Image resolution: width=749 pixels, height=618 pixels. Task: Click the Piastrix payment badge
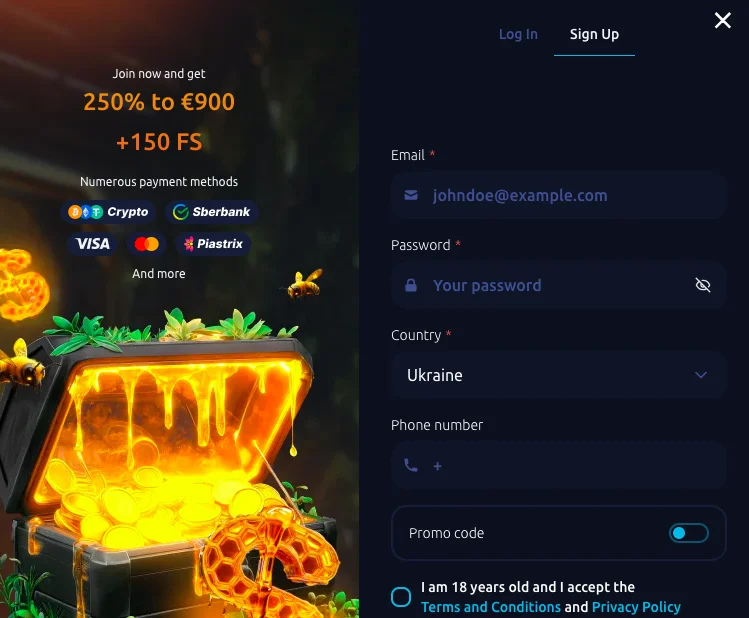(x=213, y=244)
